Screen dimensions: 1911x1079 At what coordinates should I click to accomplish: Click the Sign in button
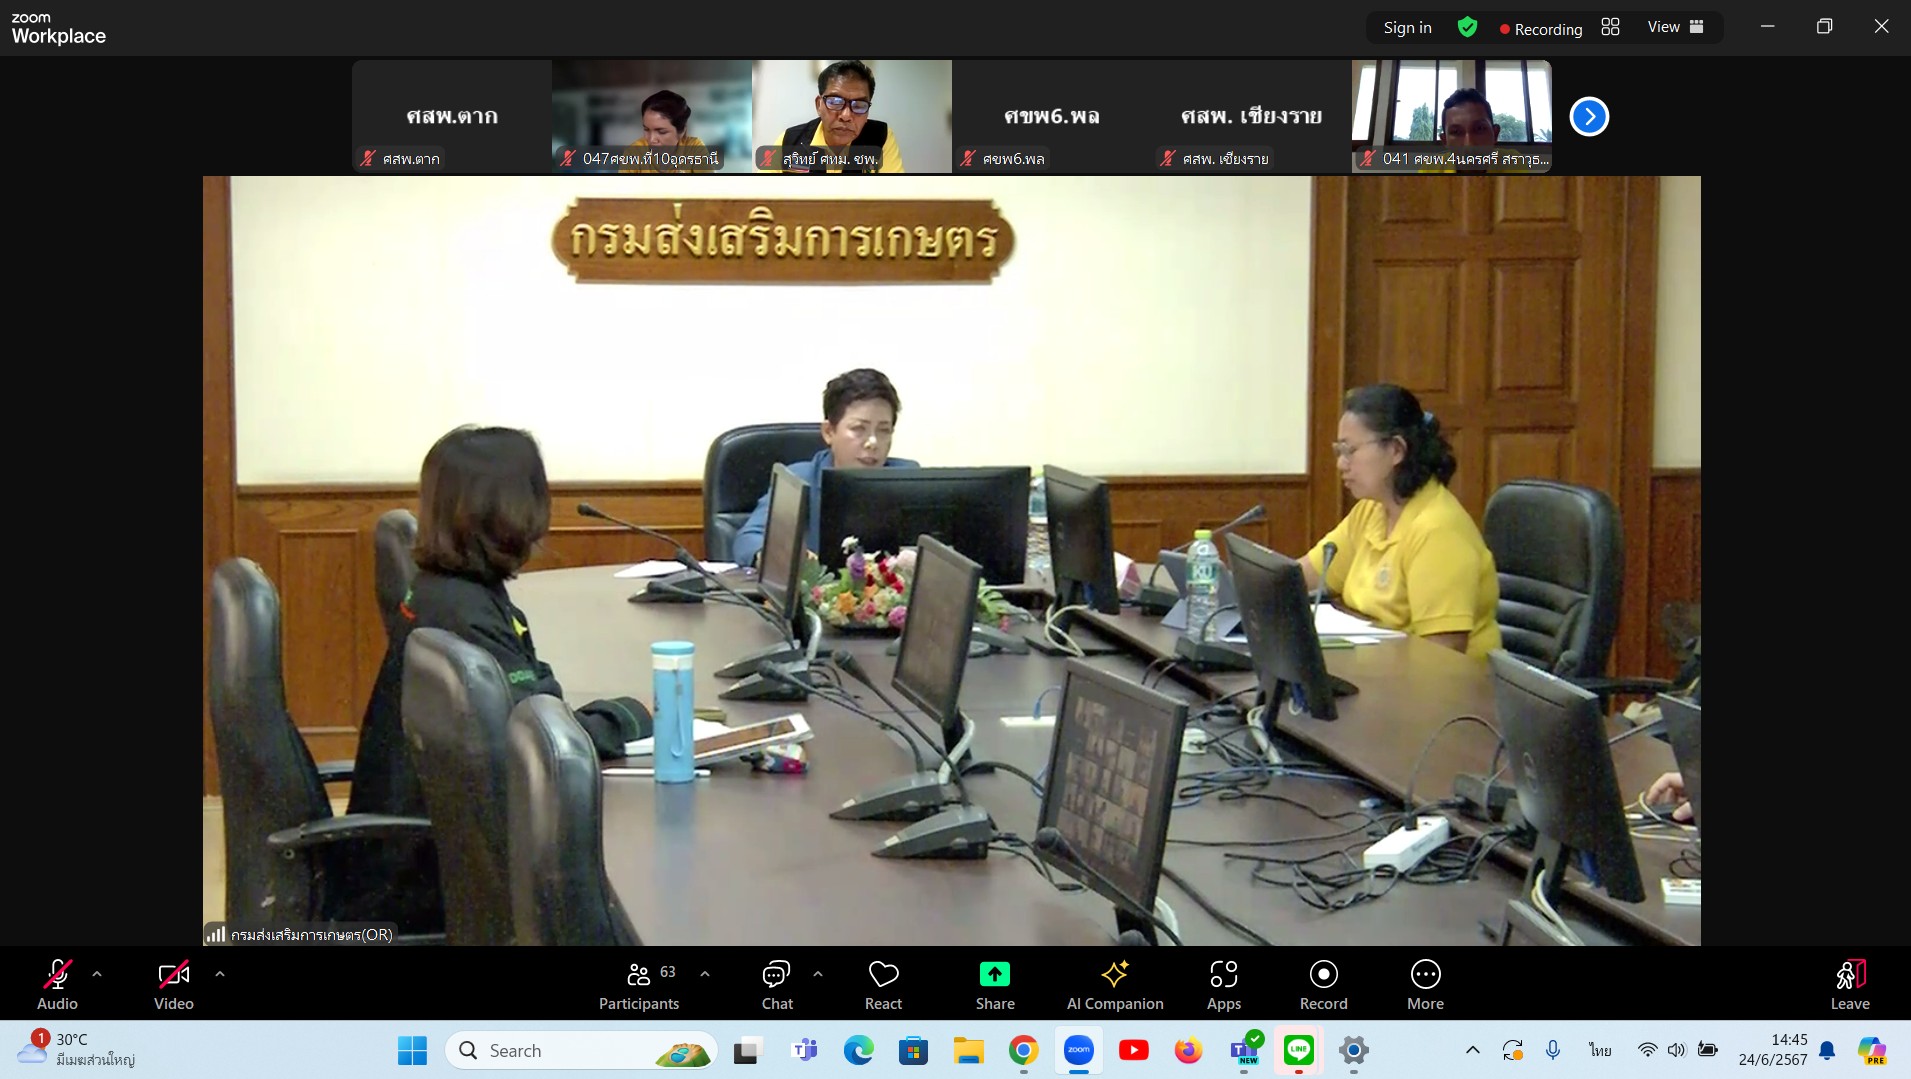pyautogui.click(x=1407, y=28)
